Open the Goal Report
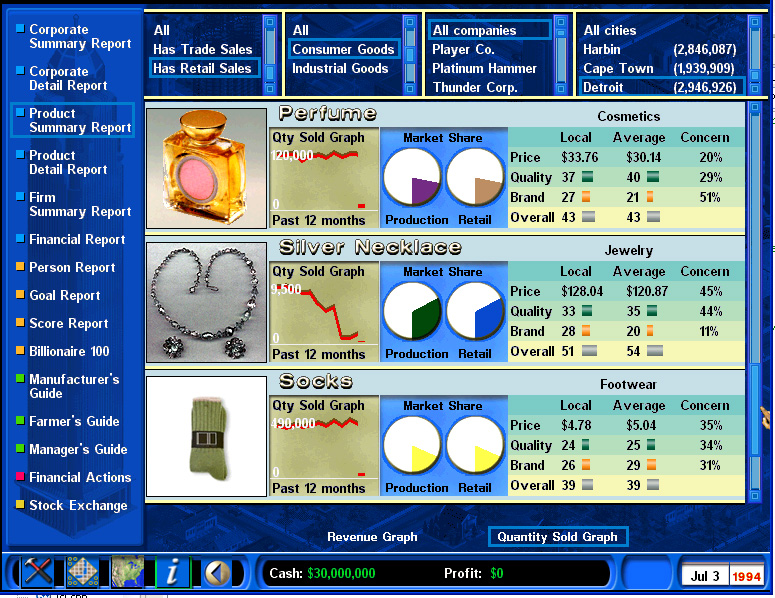Viewport: 775px width, 598px height. point(64,296)
